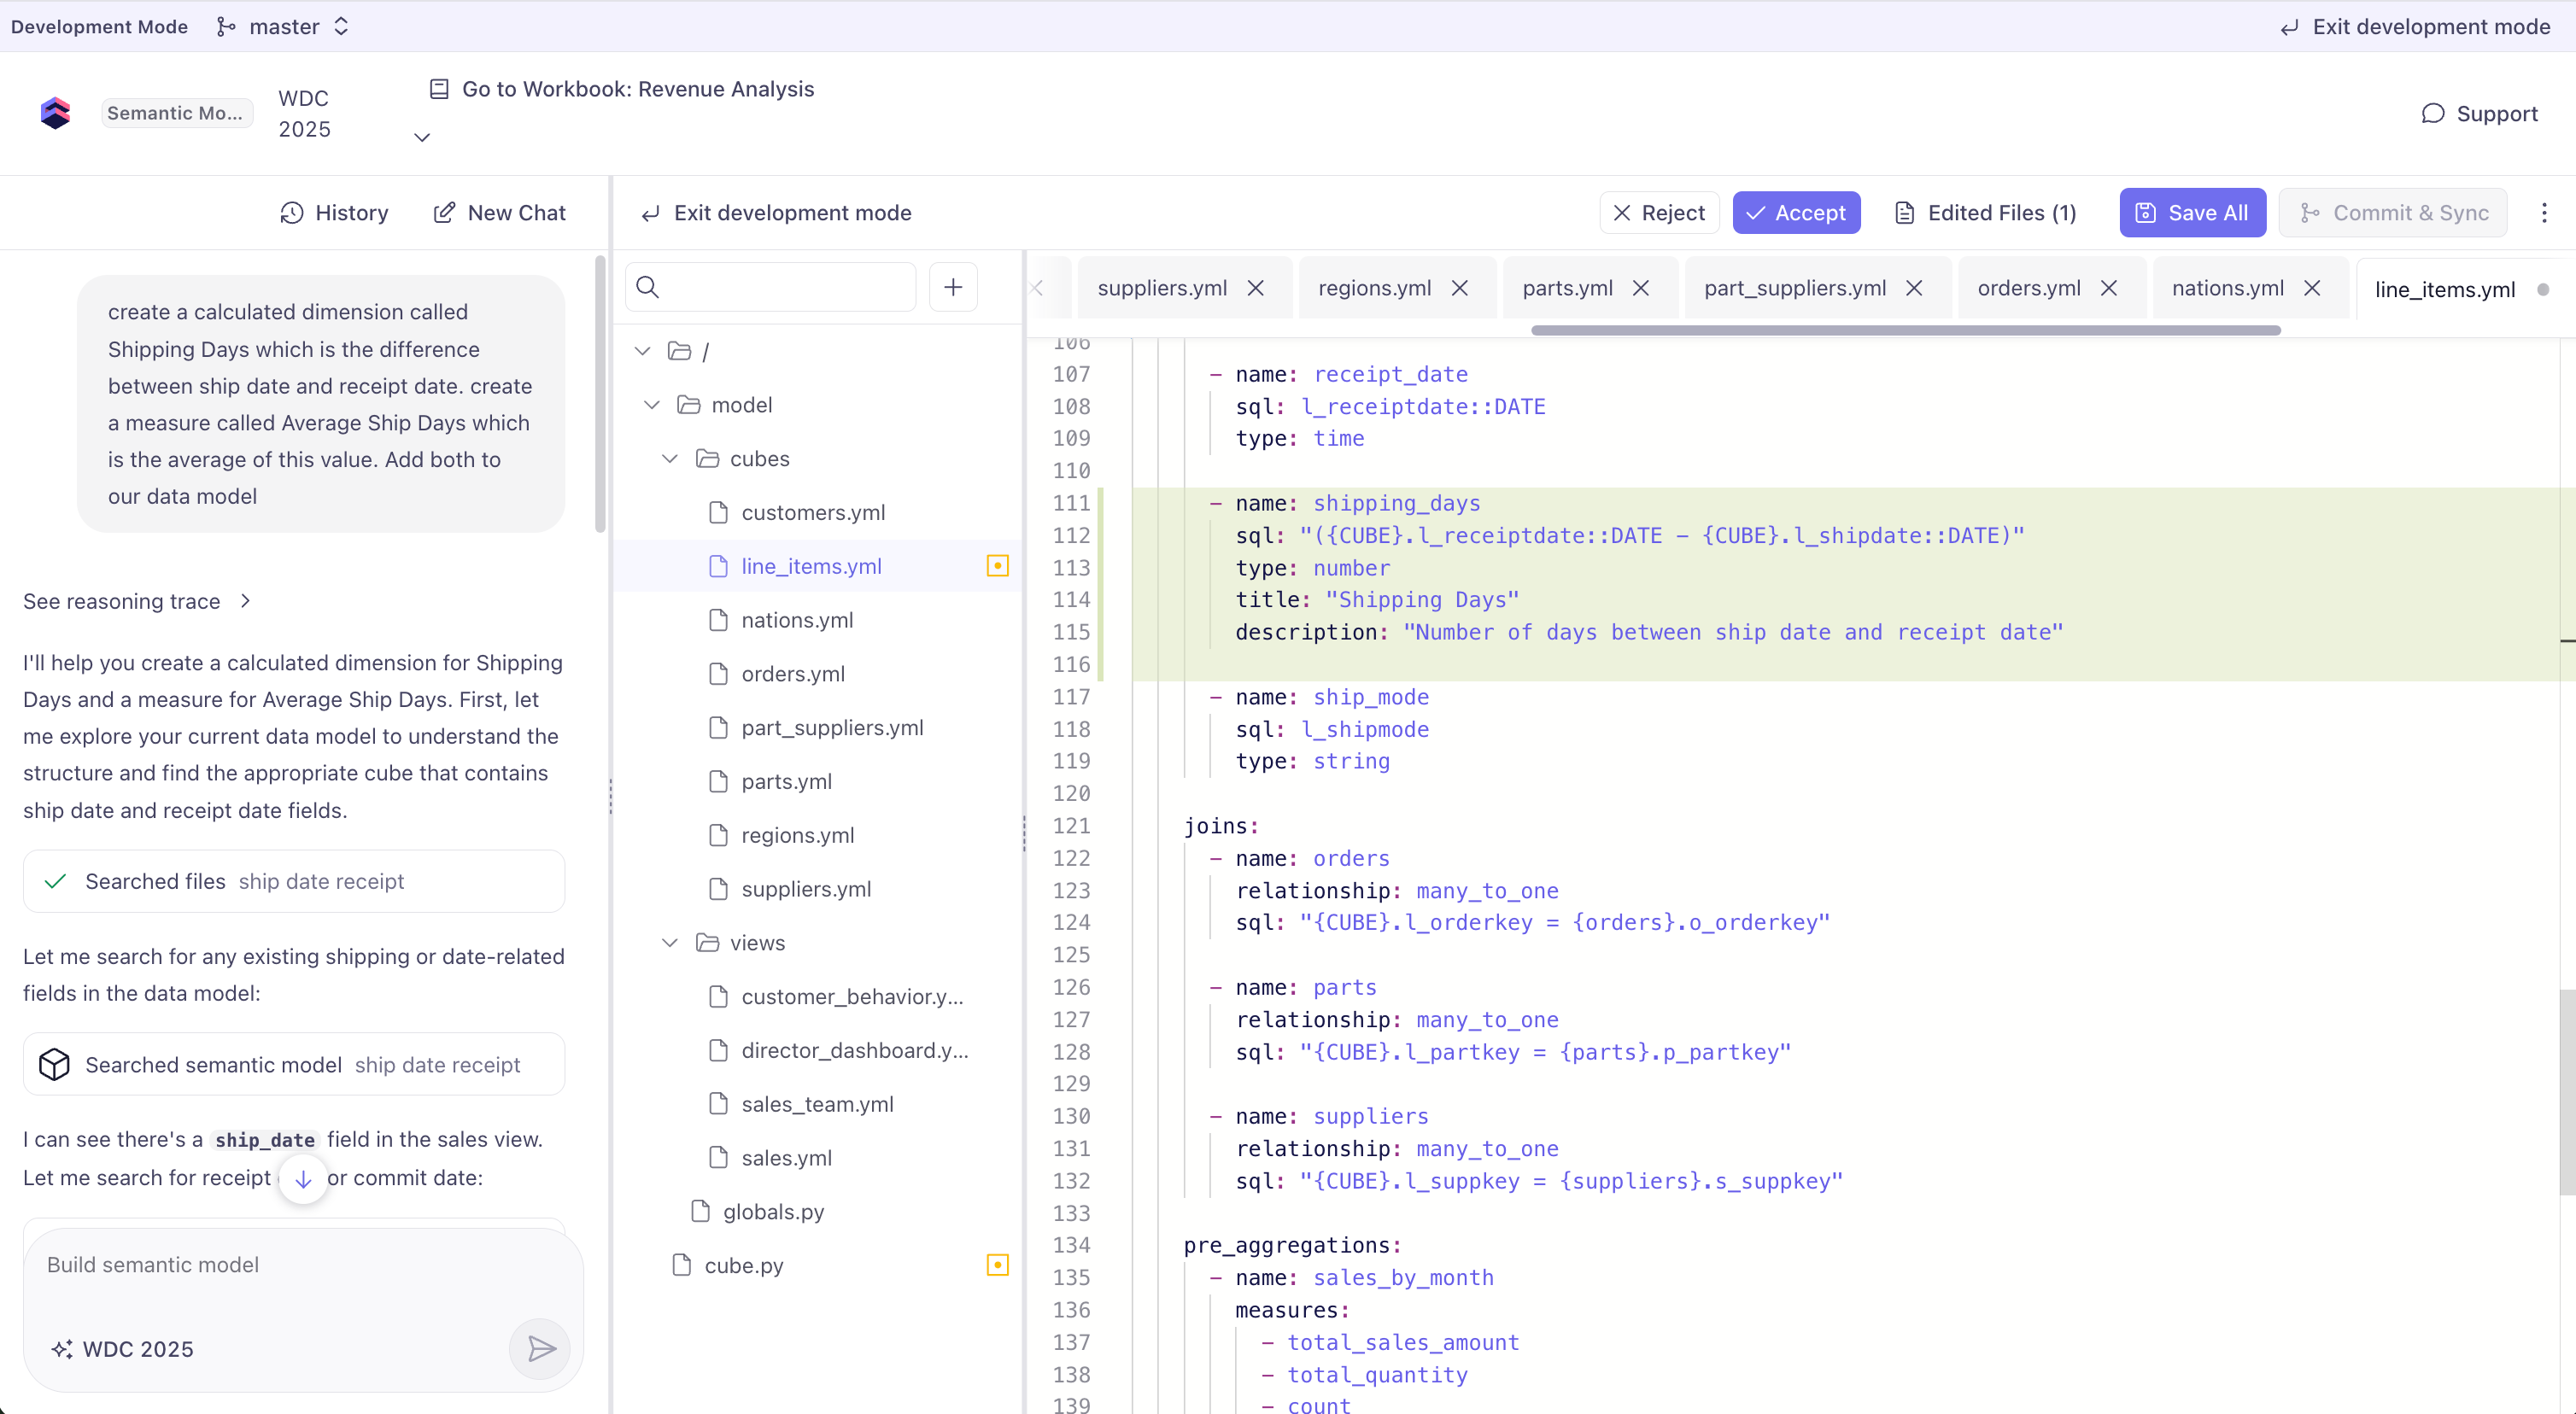
Task: Click the send message arrow icon
Action: (x=540, y=1349)
